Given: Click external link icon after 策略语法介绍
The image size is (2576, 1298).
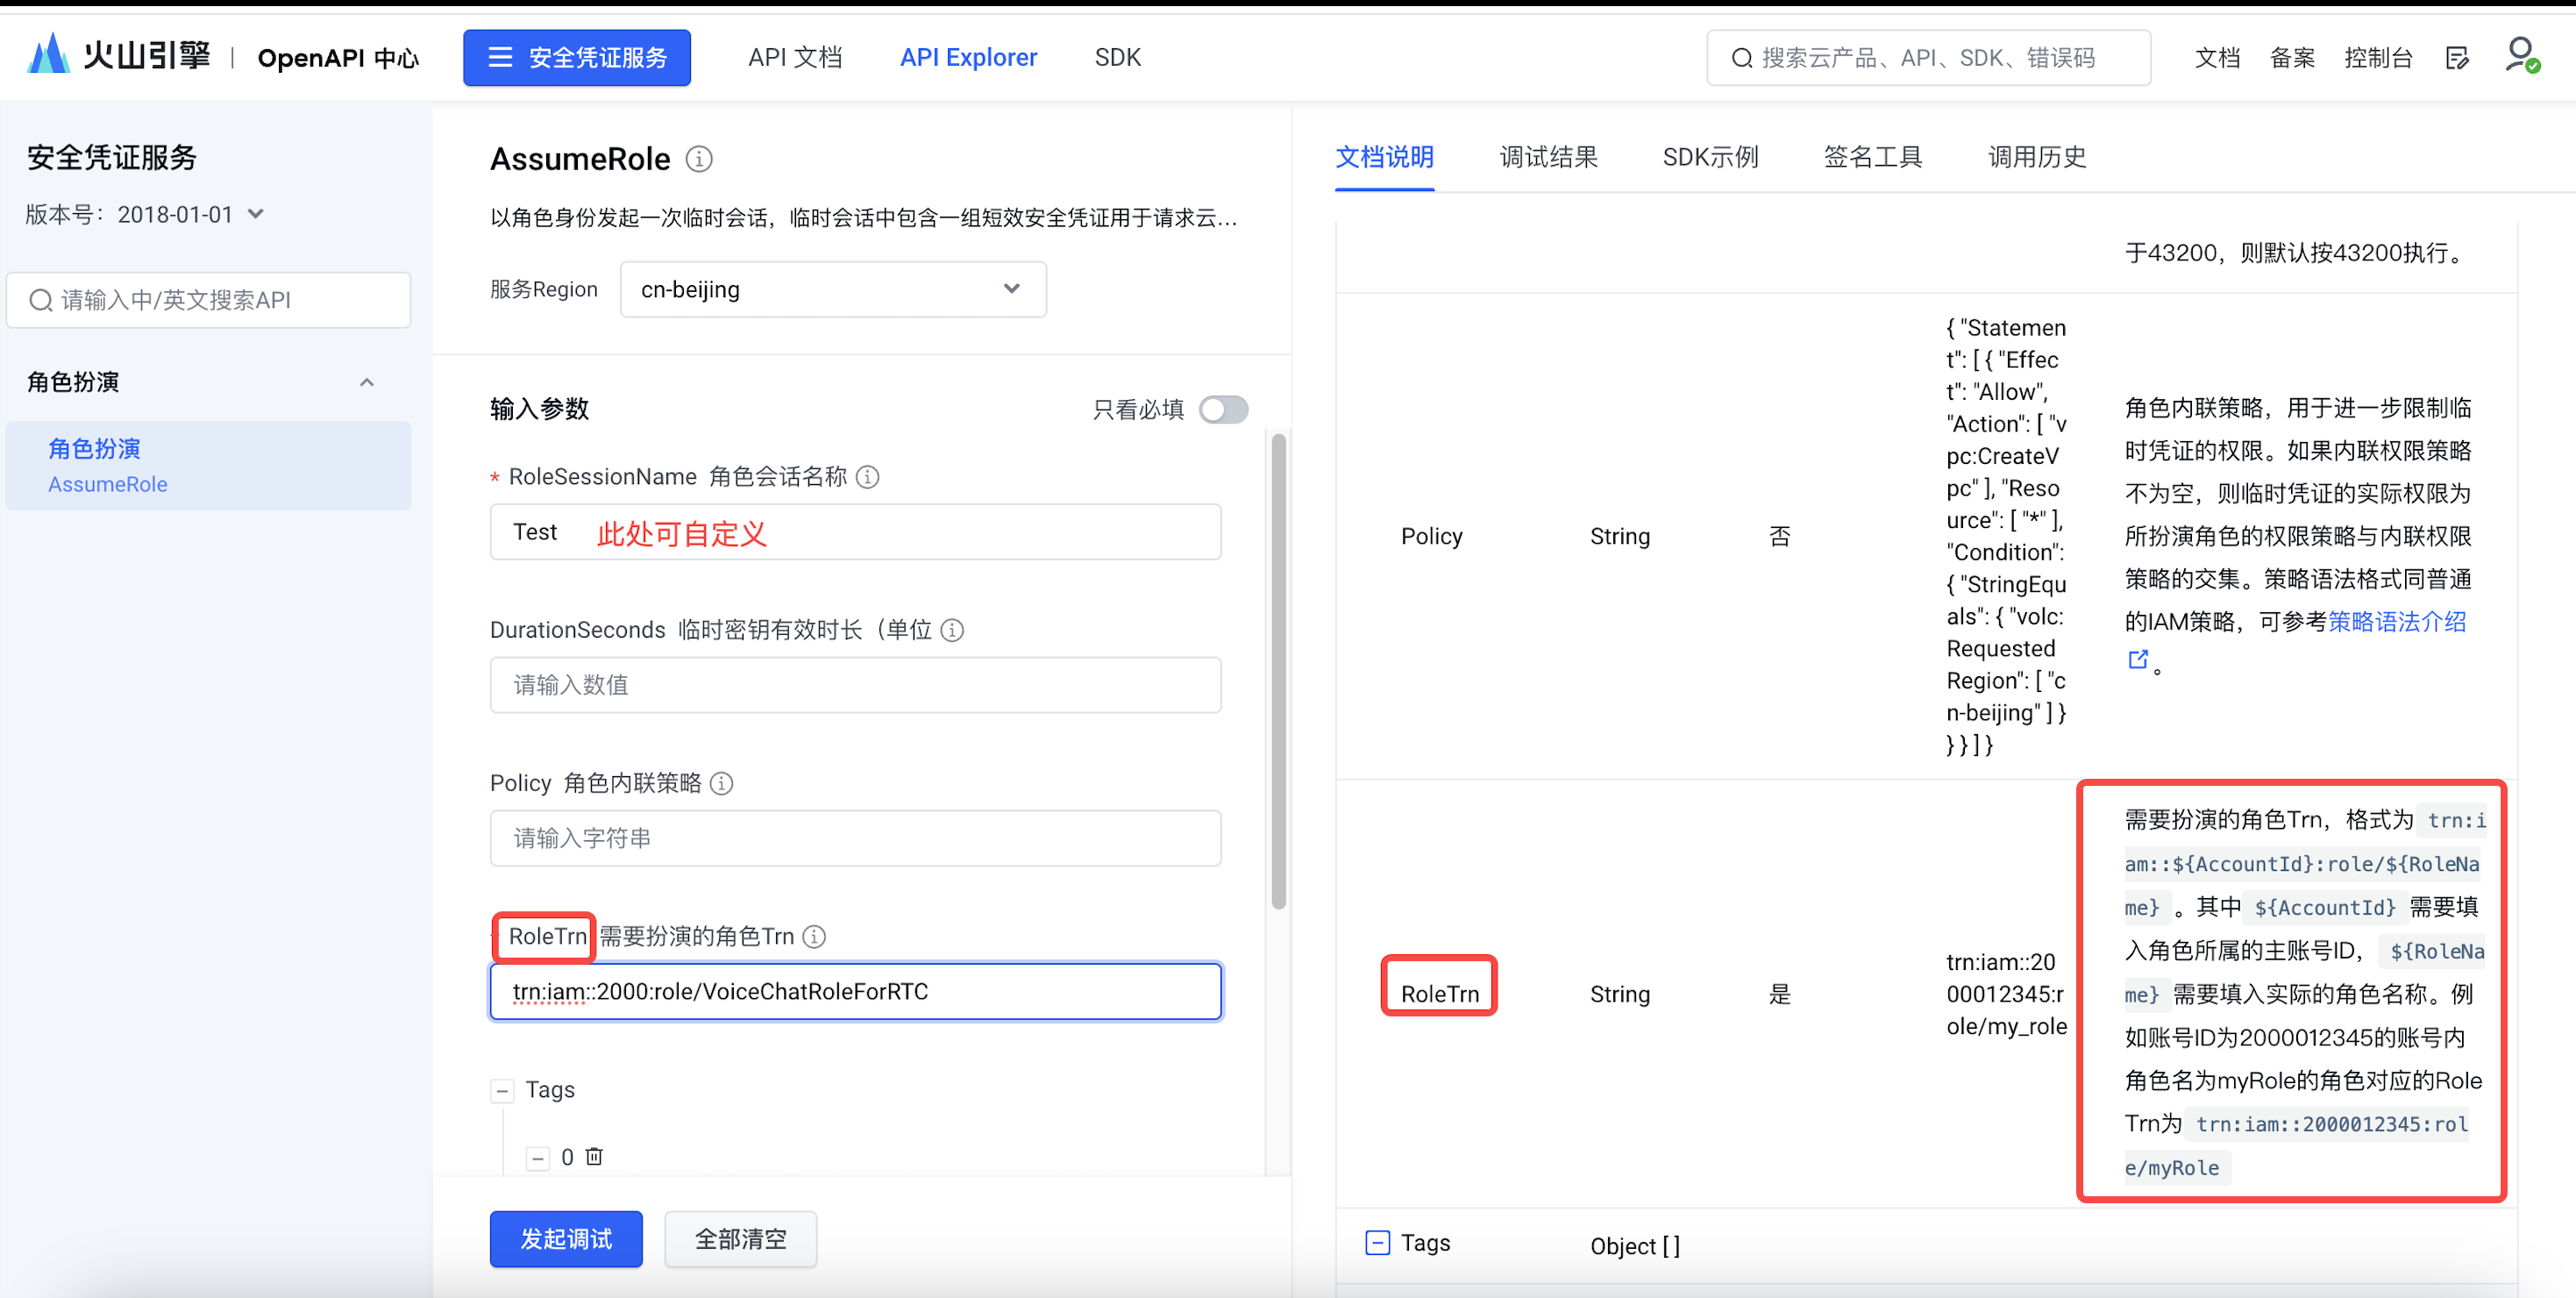Looking at the screenshot, I should click(2138, 660).
